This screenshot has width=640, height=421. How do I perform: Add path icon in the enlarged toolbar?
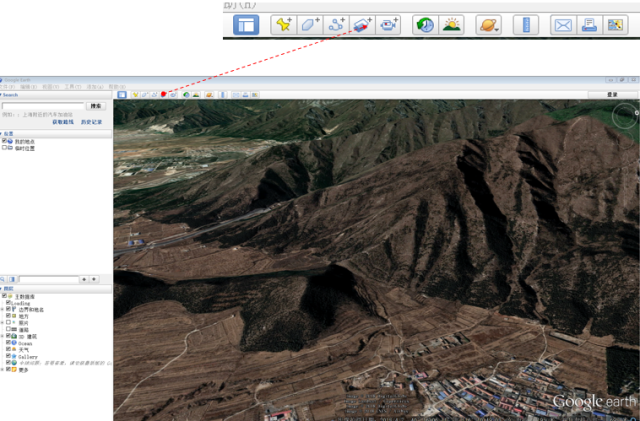click(336, 25)
